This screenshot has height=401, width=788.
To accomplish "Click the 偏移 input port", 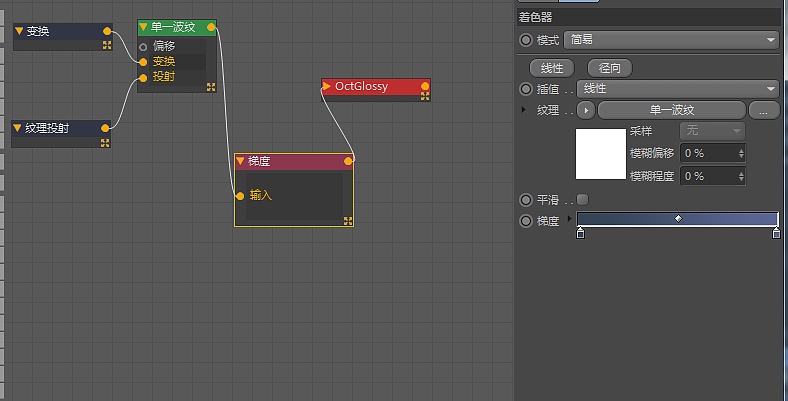I will [143, 47].
